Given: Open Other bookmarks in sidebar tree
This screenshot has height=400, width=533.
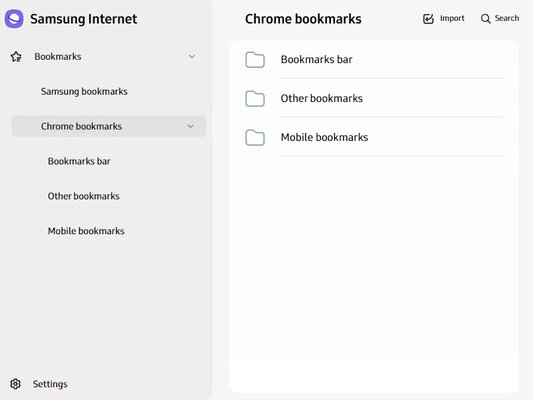Looking at the screenshot, I should pos(83,196).
